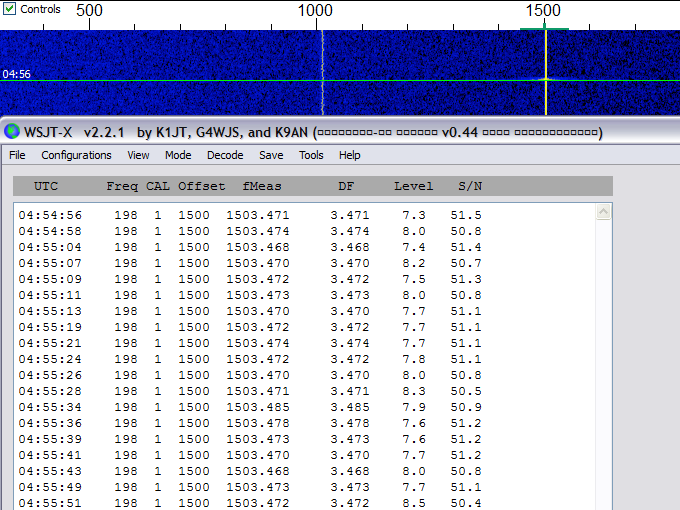Open the Configurations menu
The height and width of the screenshot is (510, 680).
[76, 155]
